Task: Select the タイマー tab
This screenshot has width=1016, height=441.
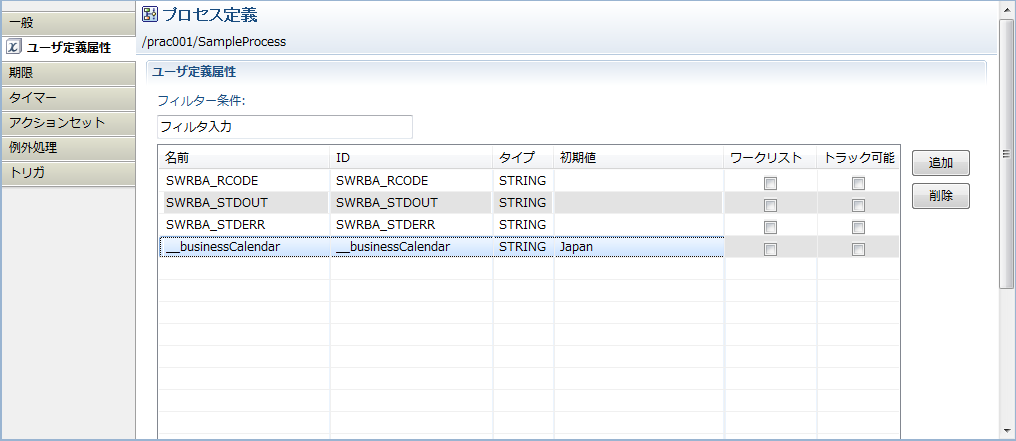Action: coord(67,98)
